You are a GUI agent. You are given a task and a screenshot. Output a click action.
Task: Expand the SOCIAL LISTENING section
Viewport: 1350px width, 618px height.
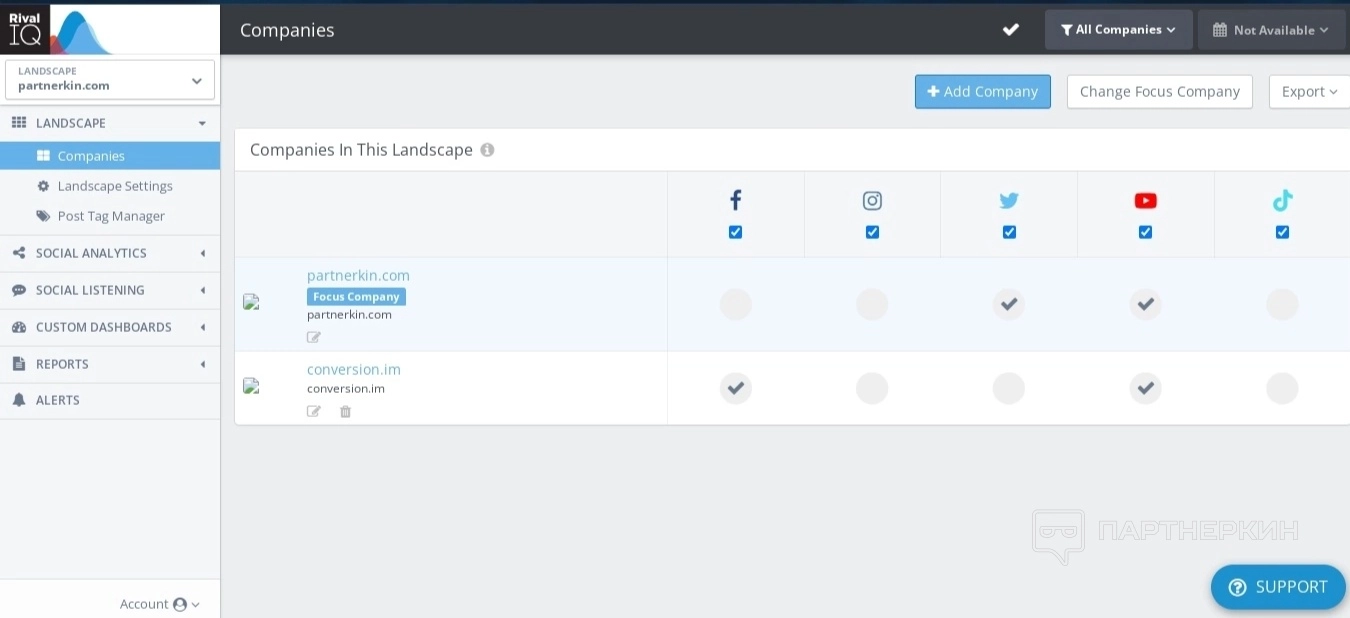pos(110,290)
